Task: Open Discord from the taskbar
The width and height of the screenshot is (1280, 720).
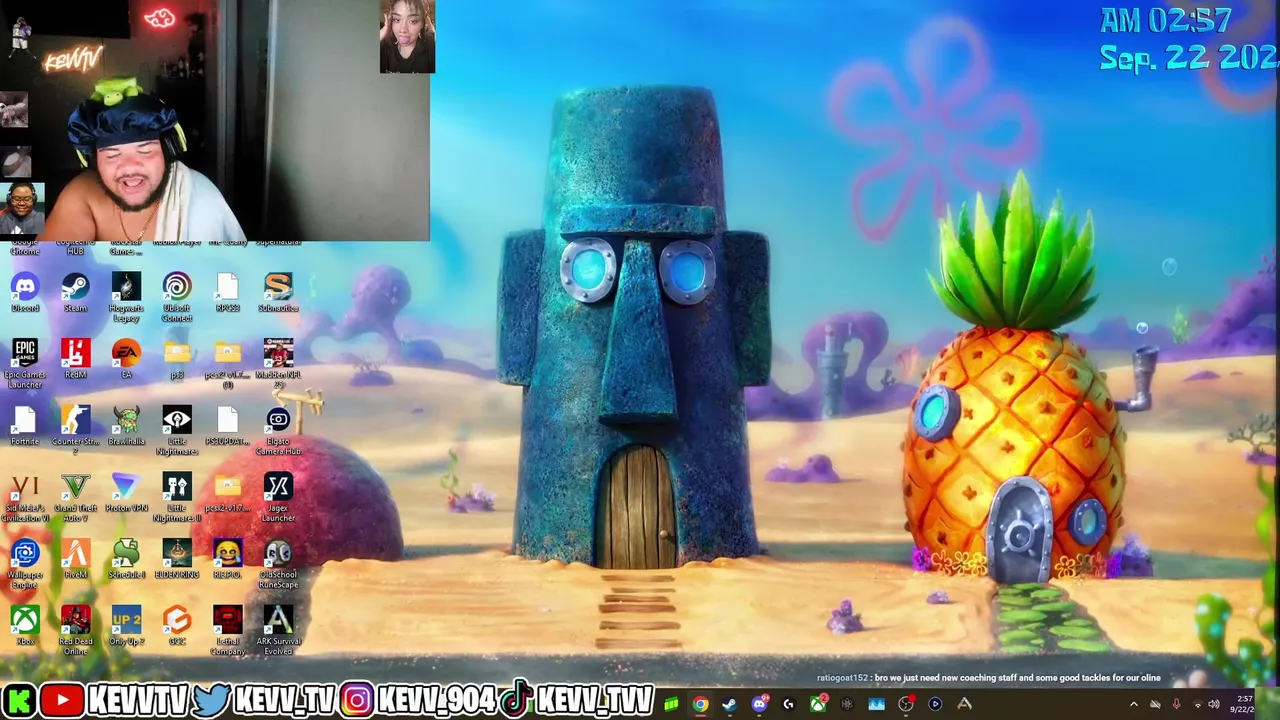Action: (759, 704)
